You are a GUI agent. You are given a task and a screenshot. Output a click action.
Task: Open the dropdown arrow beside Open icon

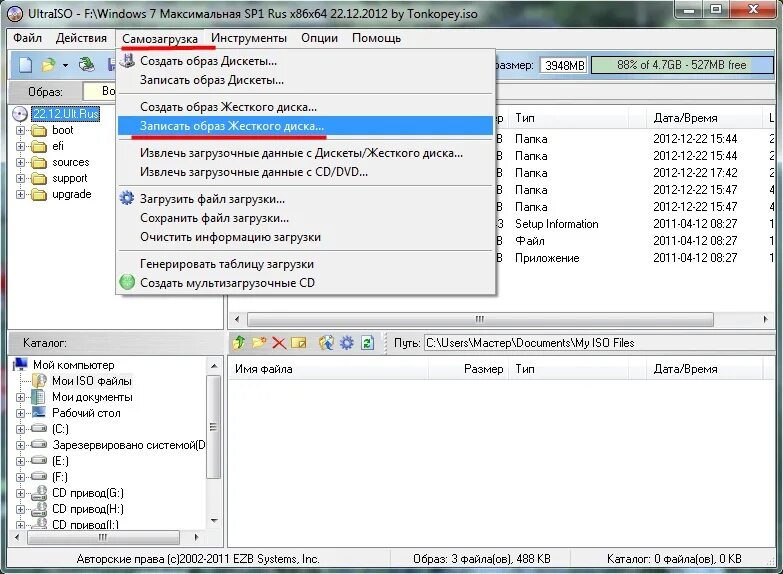pos(65,65)
